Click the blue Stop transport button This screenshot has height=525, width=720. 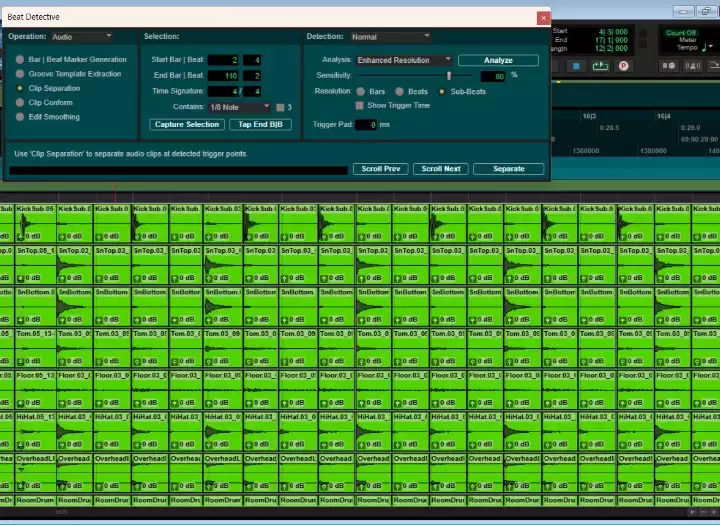click(x=577, y=66)
